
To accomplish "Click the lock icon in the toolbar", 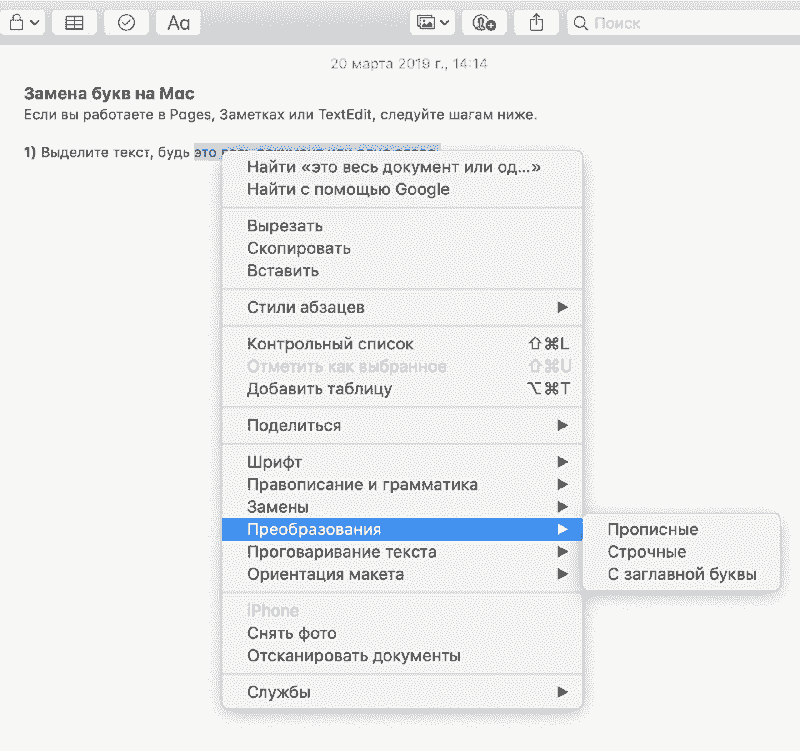I will [x=15, y=22].
